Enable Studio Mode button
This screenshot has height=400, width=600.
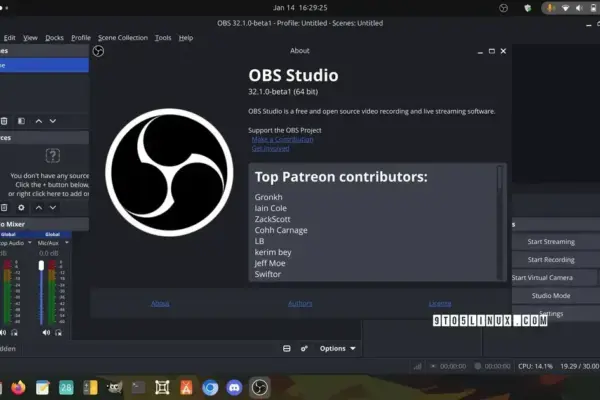[556, 296]
